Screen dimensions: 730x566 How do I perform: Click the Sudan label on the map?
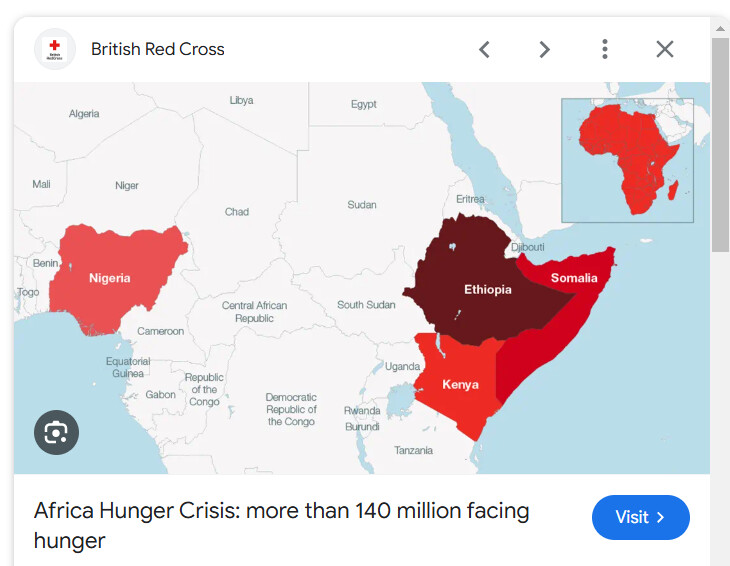point(362,205)
